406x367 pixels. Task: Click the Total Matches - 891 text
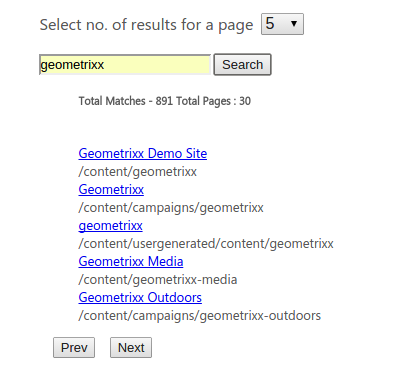(x=126, y=101)
